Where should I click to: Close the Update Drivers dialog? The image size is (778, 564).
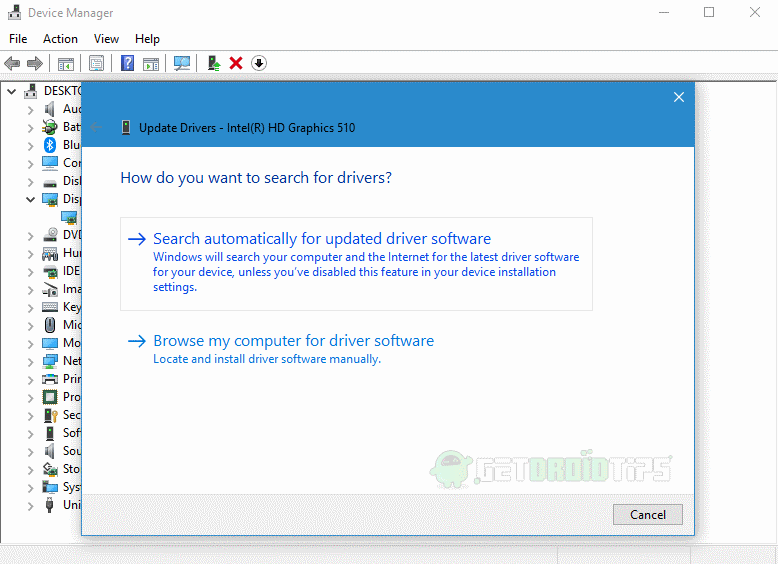(x=679, y=97)
